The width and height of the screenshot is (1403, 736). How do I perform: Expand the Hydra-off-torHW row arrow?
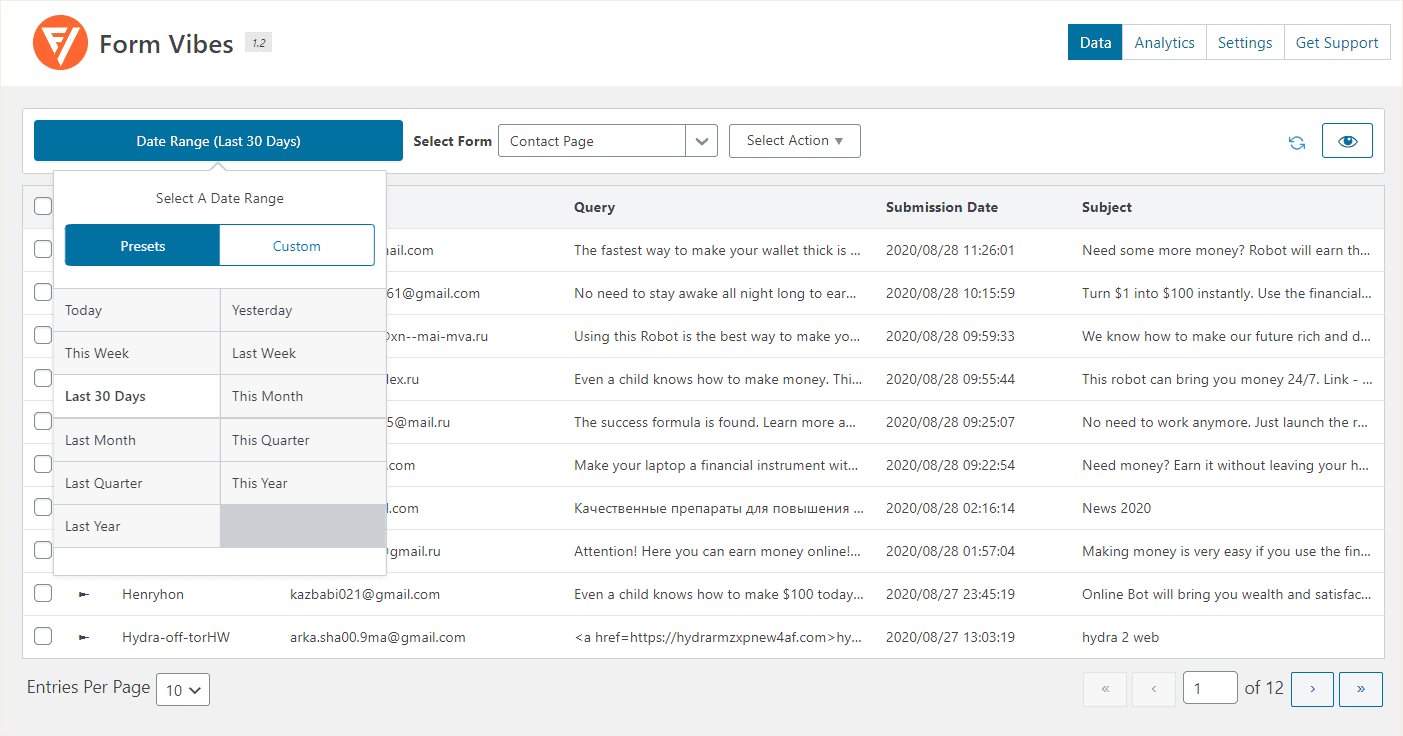pos(84,637)
